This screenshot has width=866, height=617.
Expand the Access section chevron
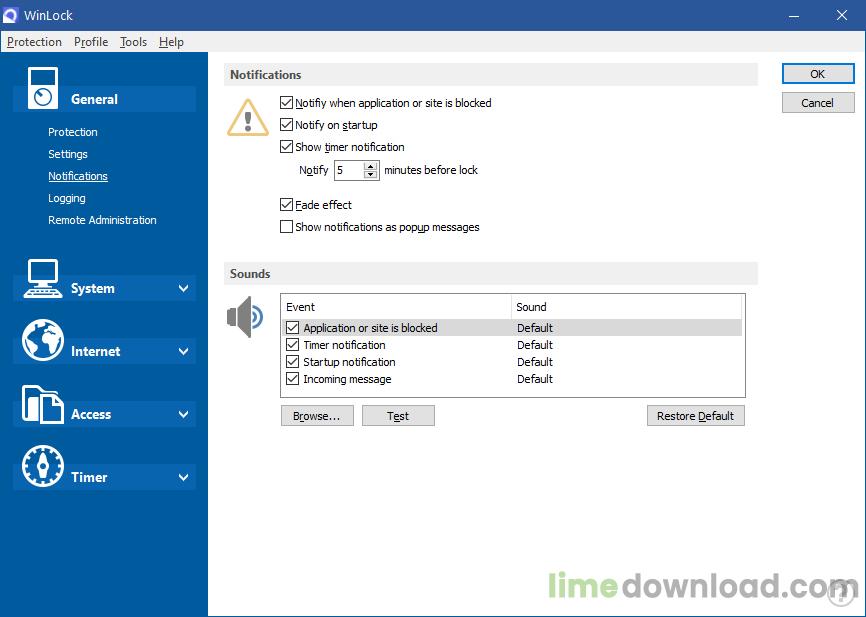pyautogui.click(x=183, y=414)
